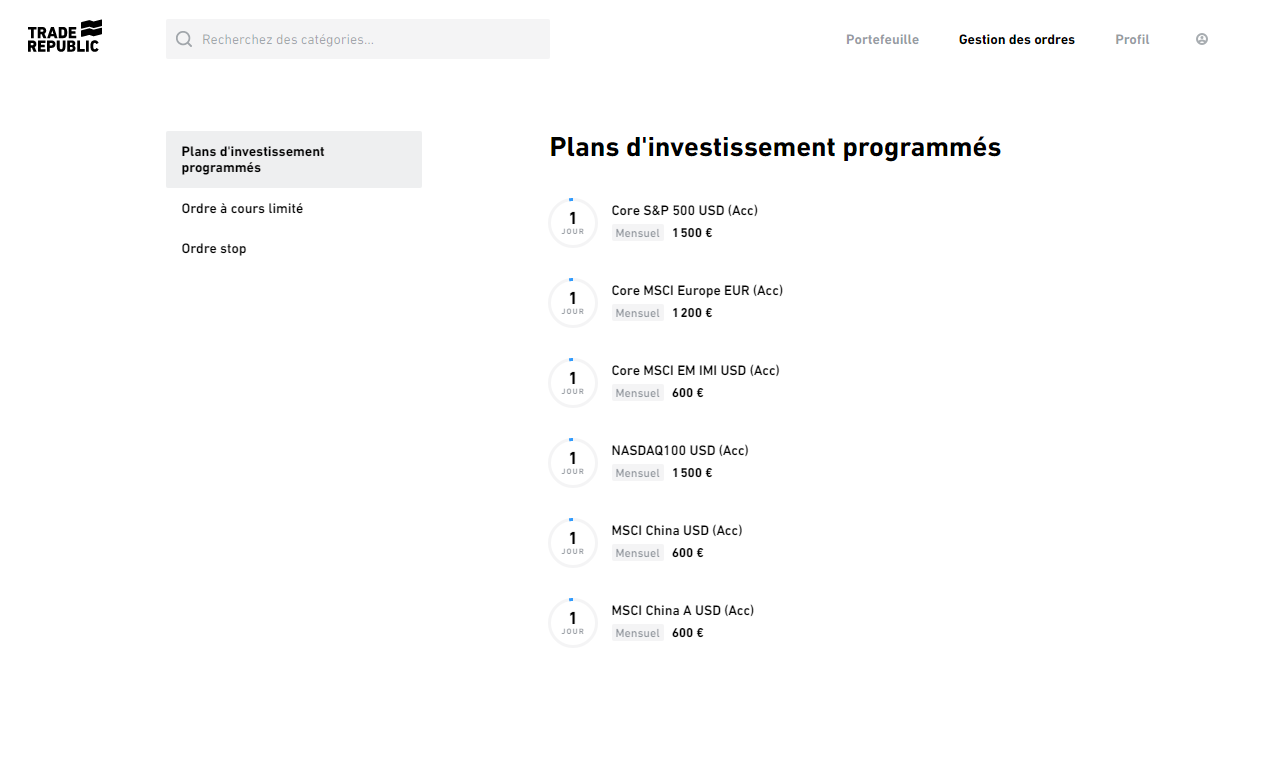Click the Plans d'investissement programmés page heading
This screenshot has width=1263, height=757.
click(775, 147)
